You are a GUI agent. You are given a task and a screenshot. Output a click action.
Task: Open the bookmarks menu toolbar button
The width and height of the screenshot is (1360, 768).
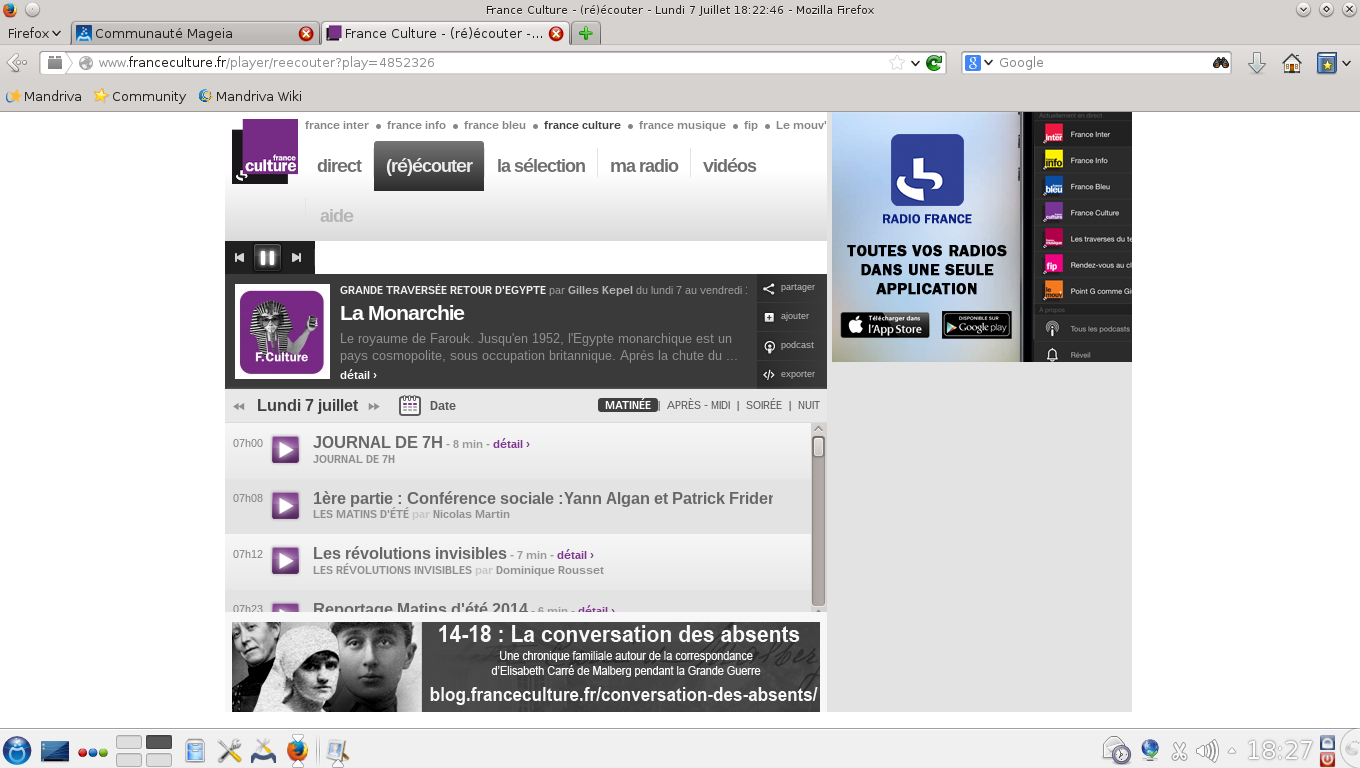[1334, 63]
